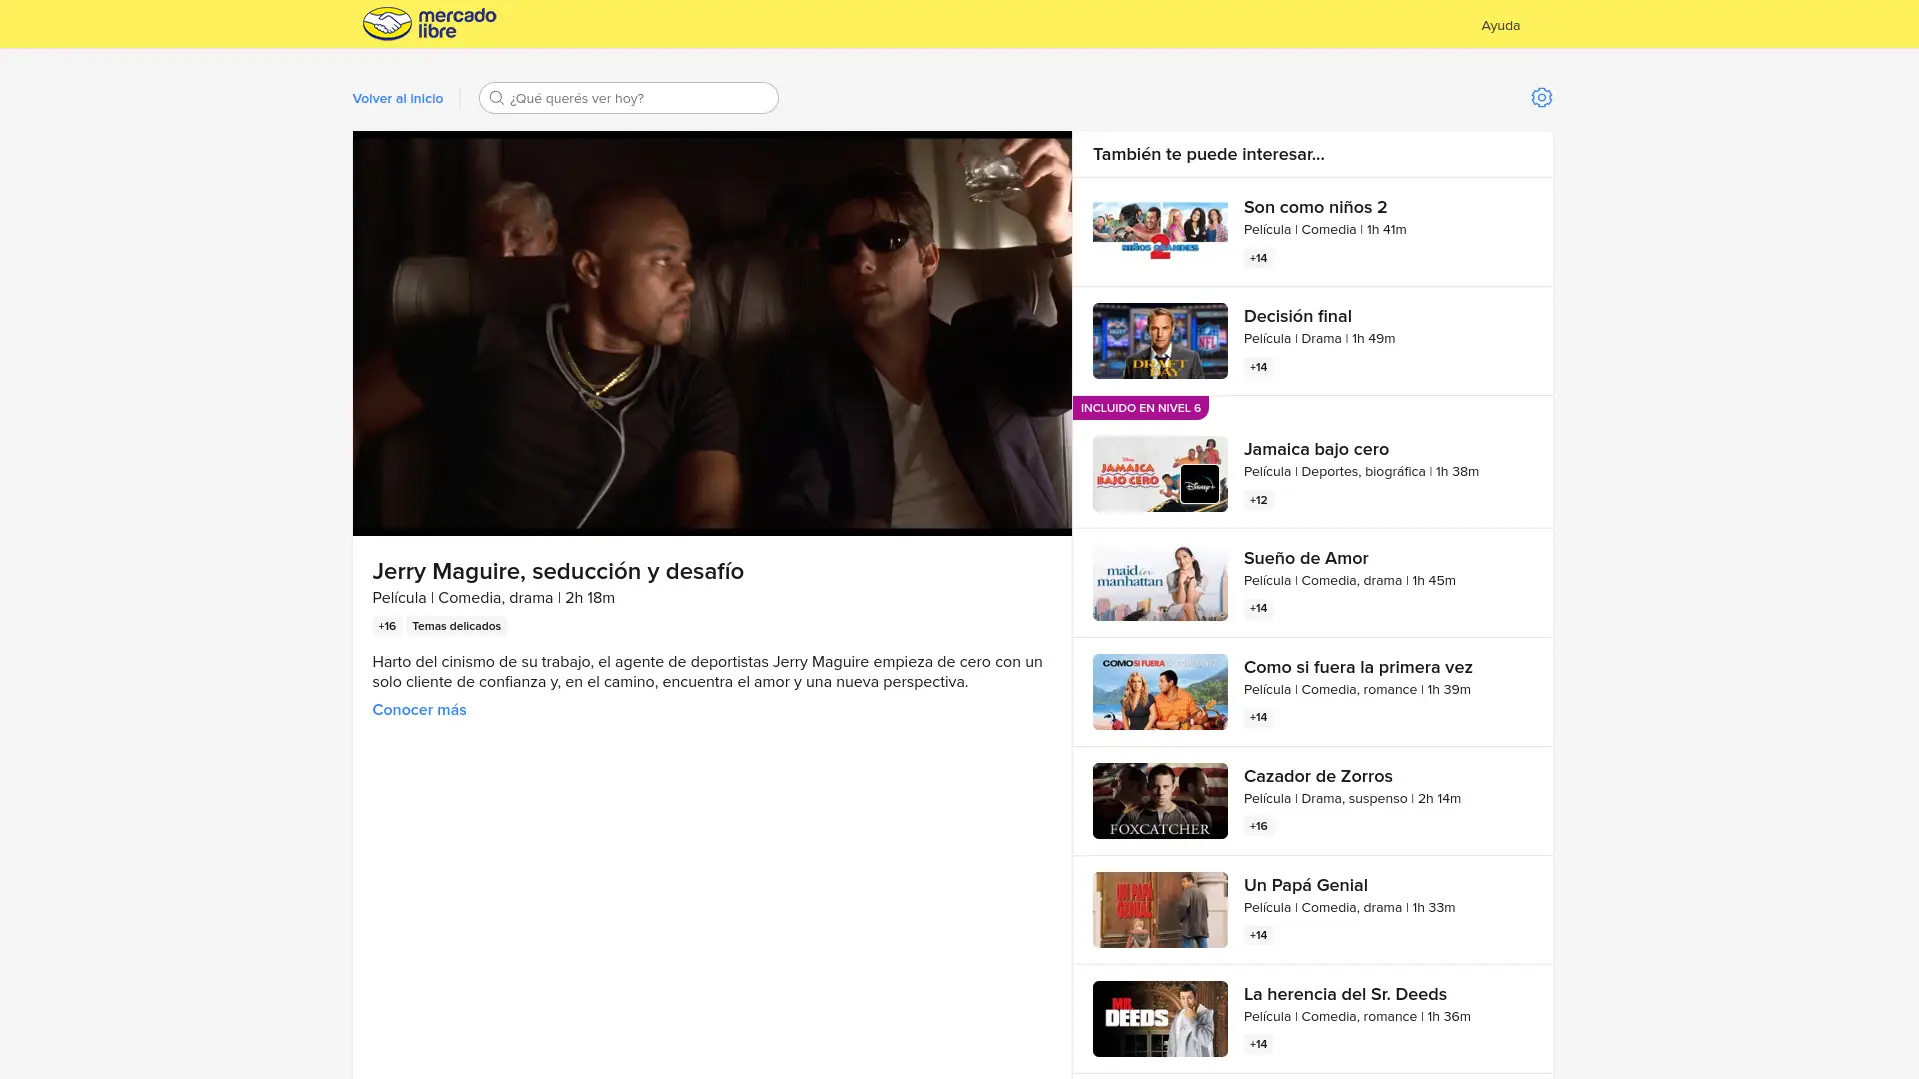Click Drama, suspenso | 2h 14m text

[x=1381, y=798]
